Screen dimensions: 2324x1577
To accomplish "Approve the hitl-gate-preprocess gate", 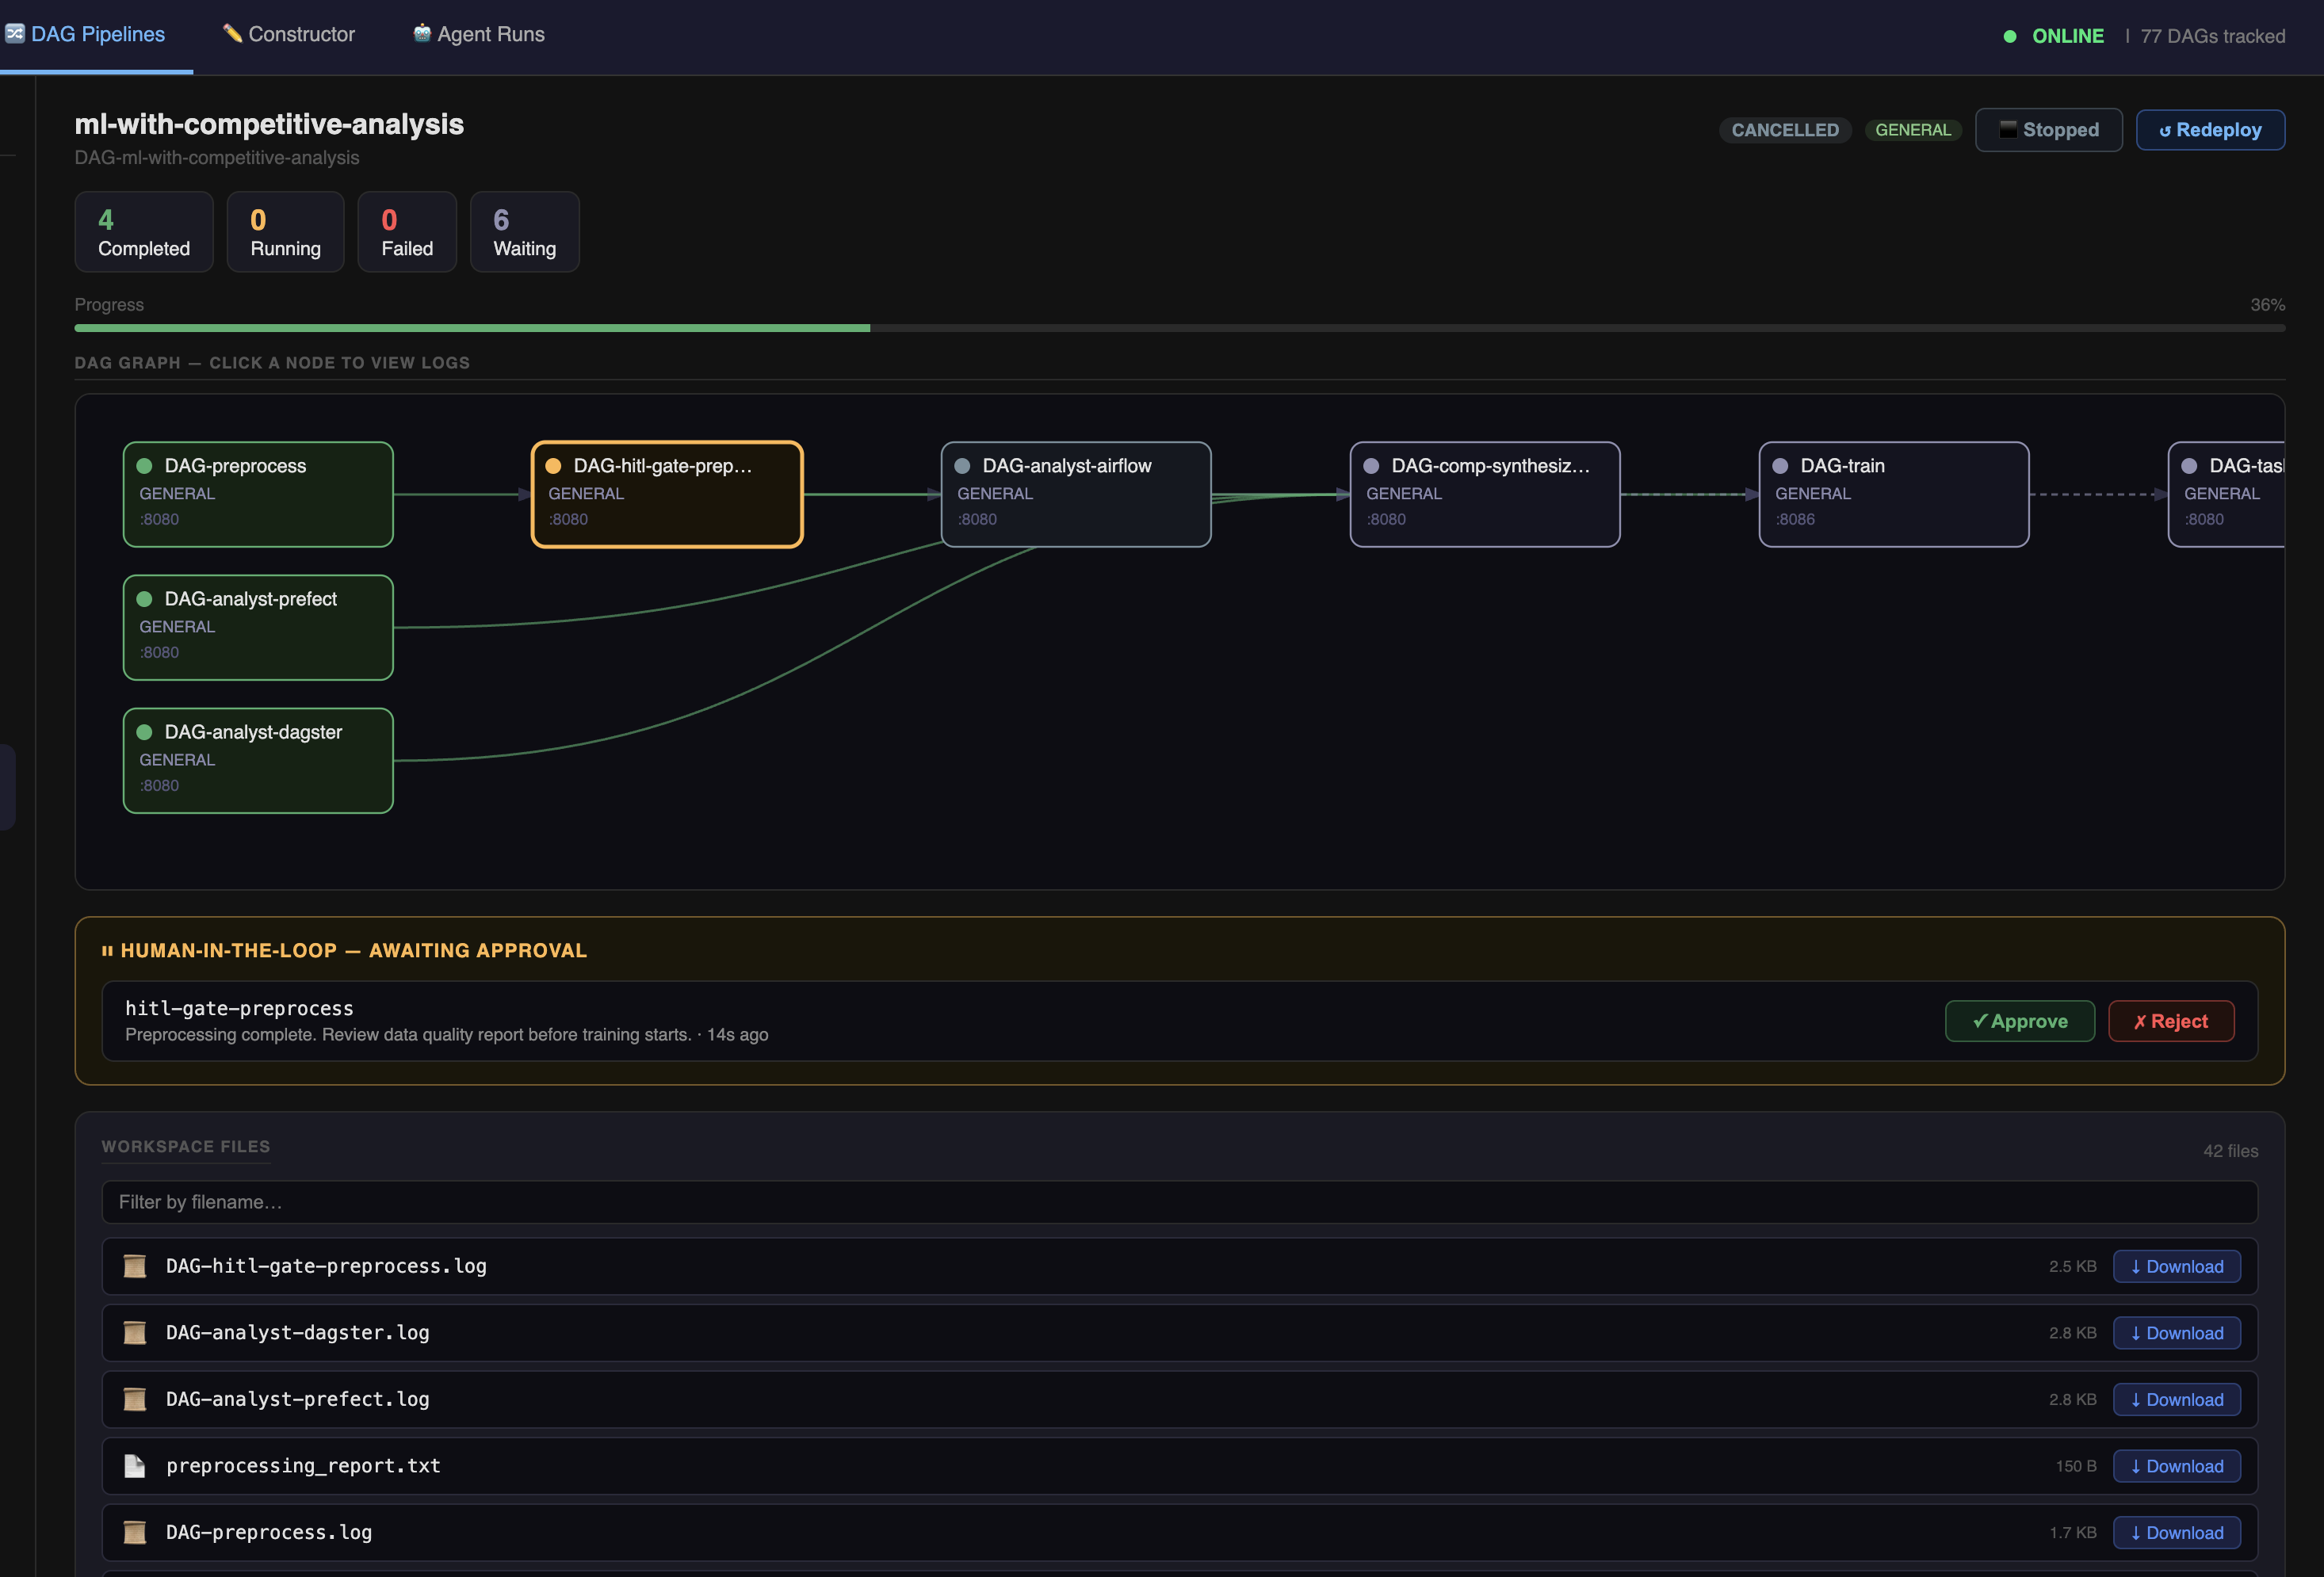I will [x=2019, y=1021].
